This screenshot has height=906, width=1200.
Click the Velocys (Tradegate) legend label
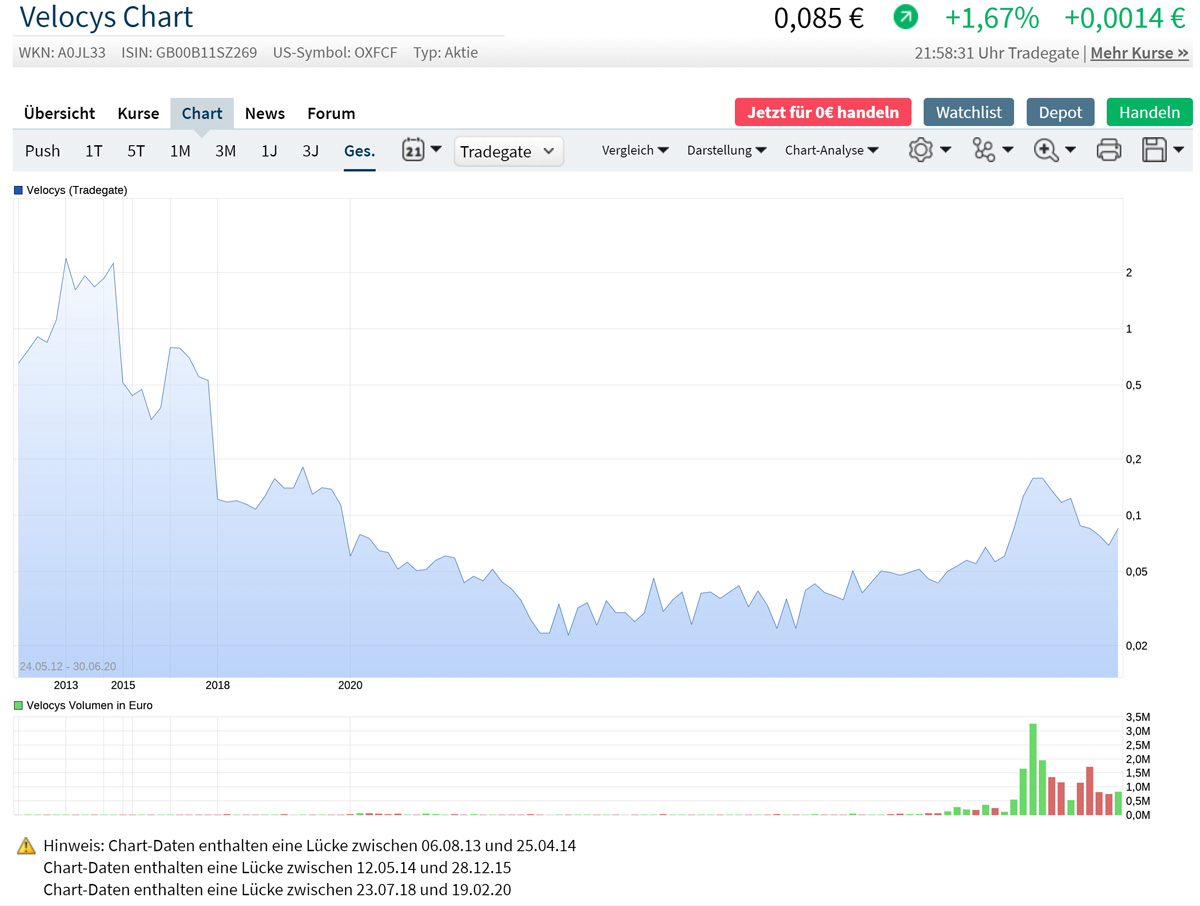pos(77,190)
